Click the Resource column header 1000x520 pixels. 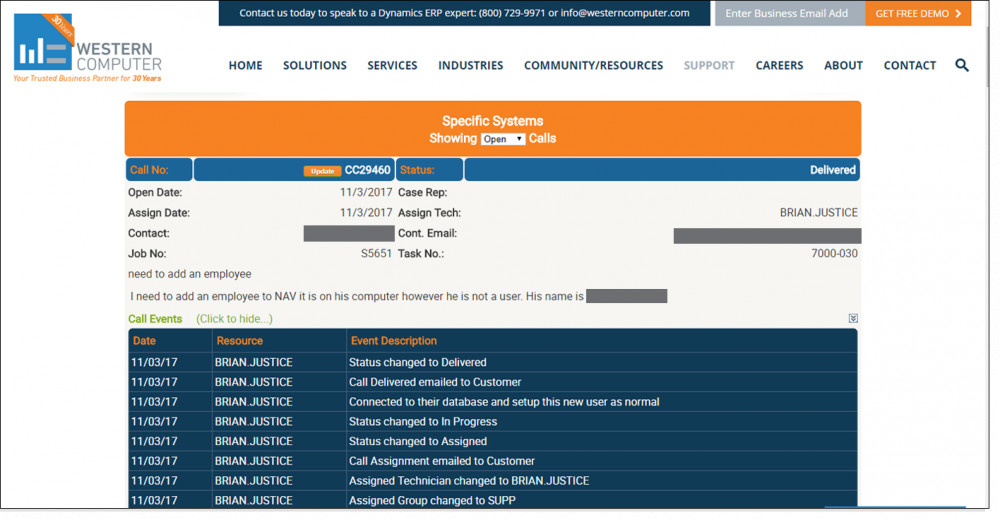[240, 341]
